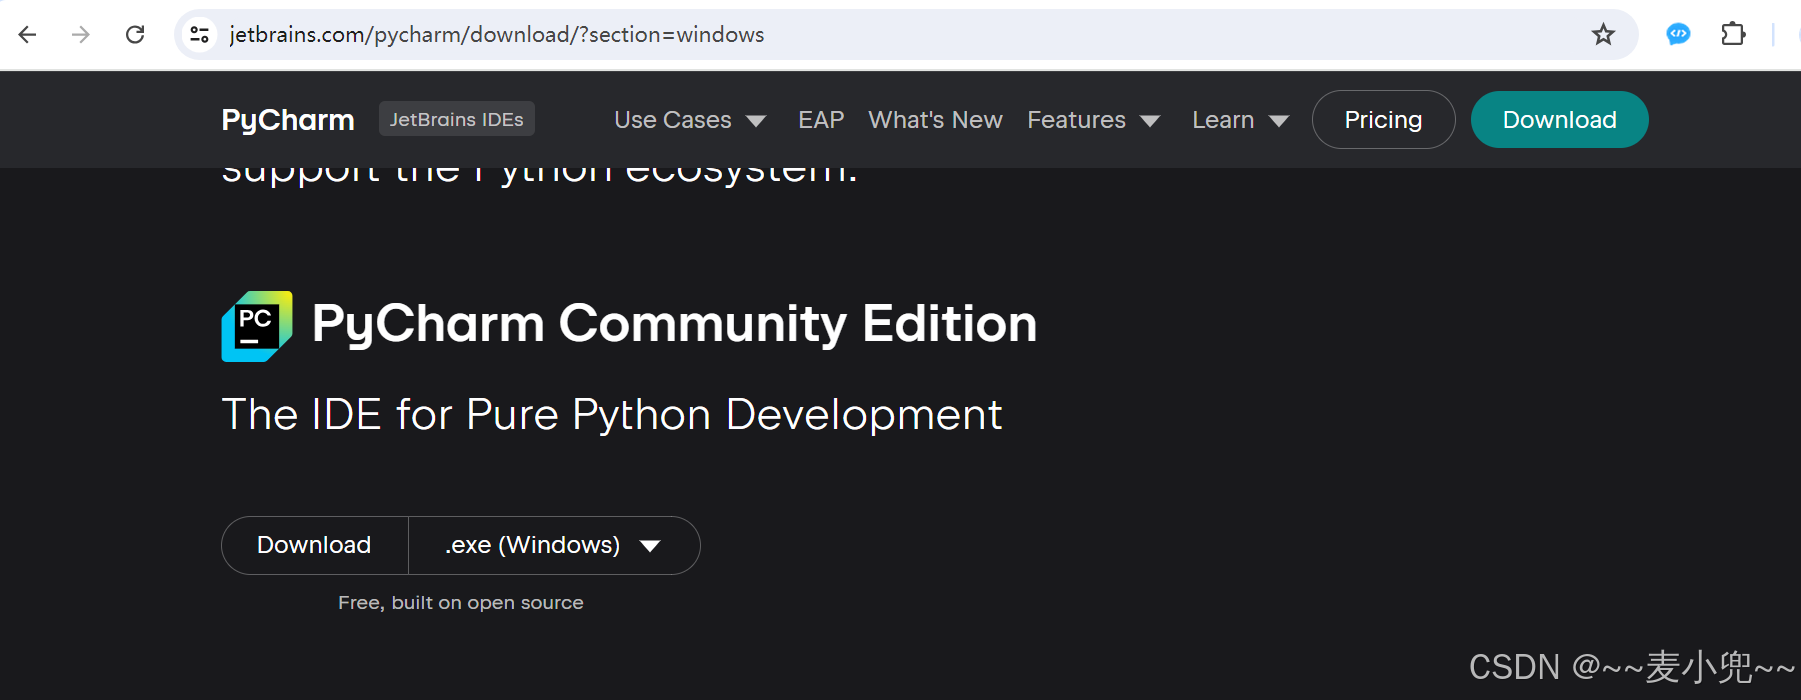This screenshot has width=1801, height=700.
Task: Click the PyCharm Community Edition heading
Action: pos(674,324)
